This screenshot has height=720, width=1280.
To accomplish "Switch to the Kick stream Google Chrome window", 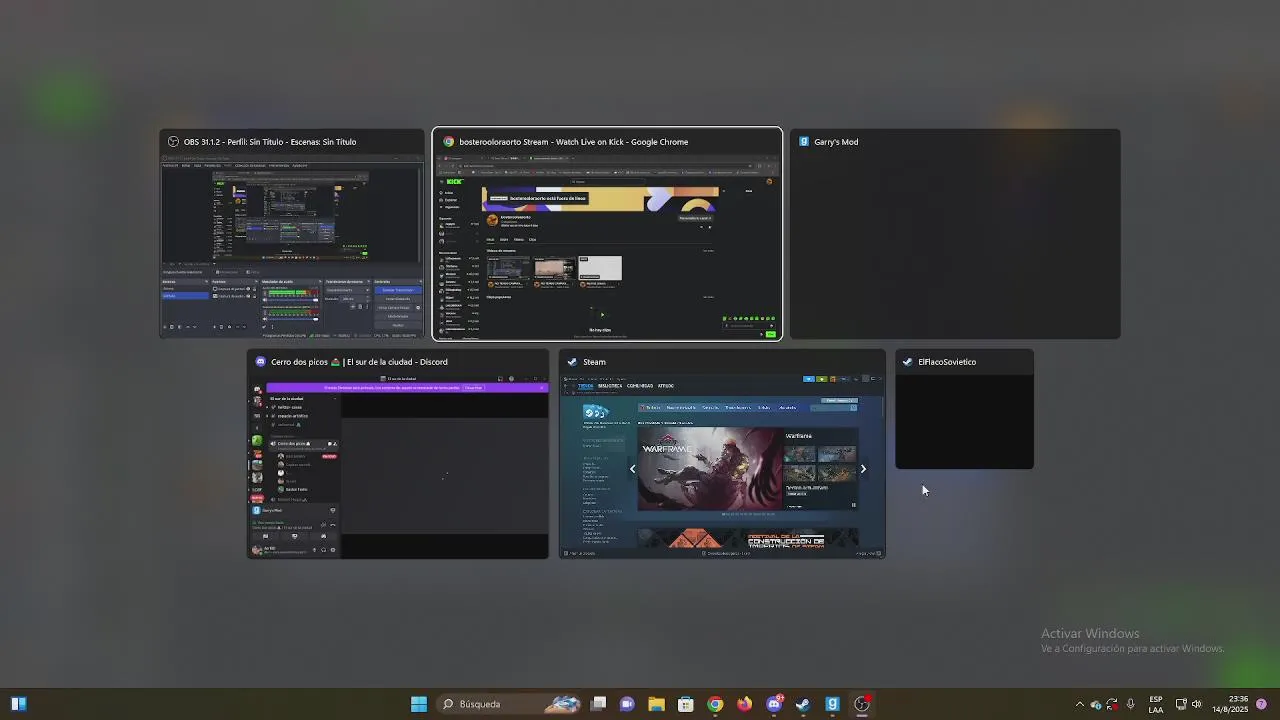I will [x=607, y=234].
